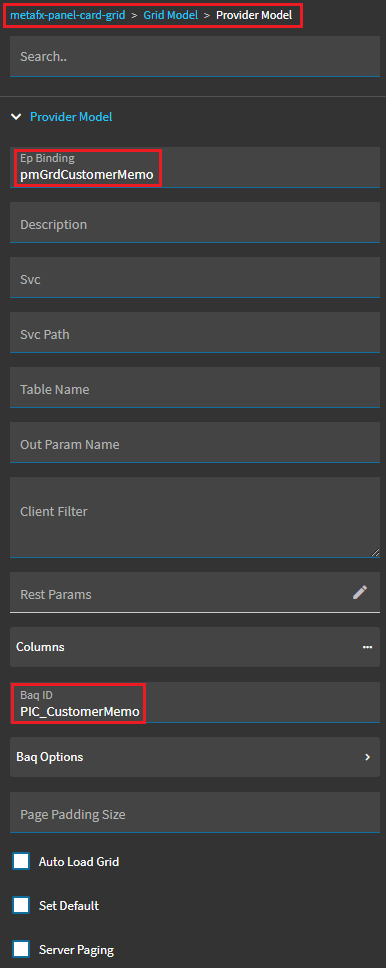Focus the Search field
The height and width of the screenshot is (968, 386).
195,56
